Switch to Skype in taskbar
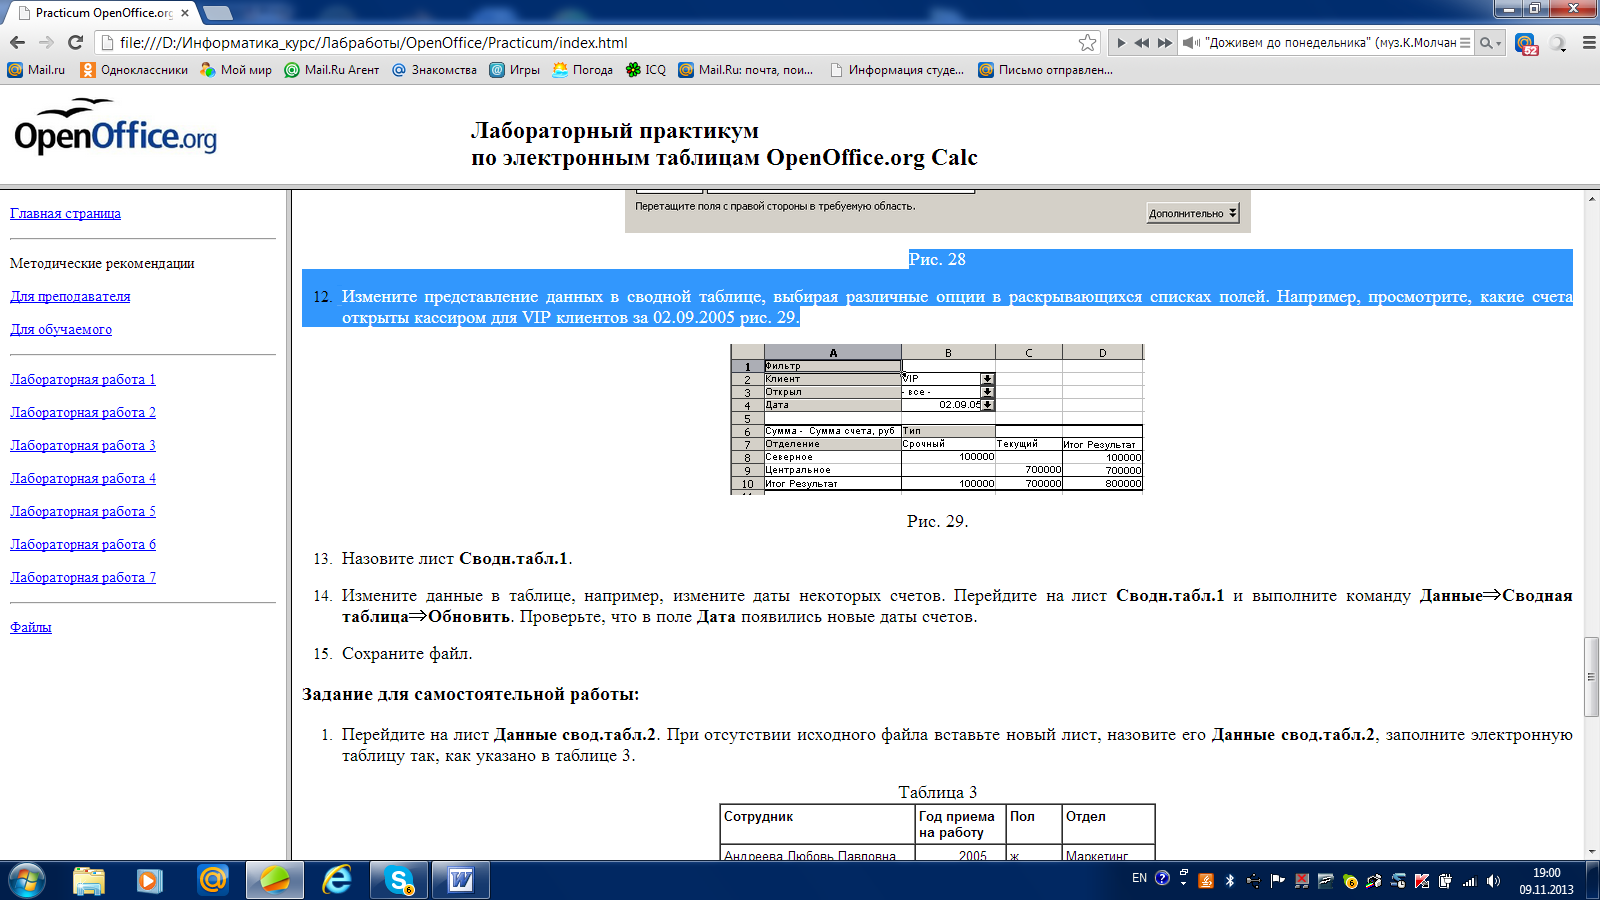The height and width of the screenshot is (900, 1600). point(399,880)
